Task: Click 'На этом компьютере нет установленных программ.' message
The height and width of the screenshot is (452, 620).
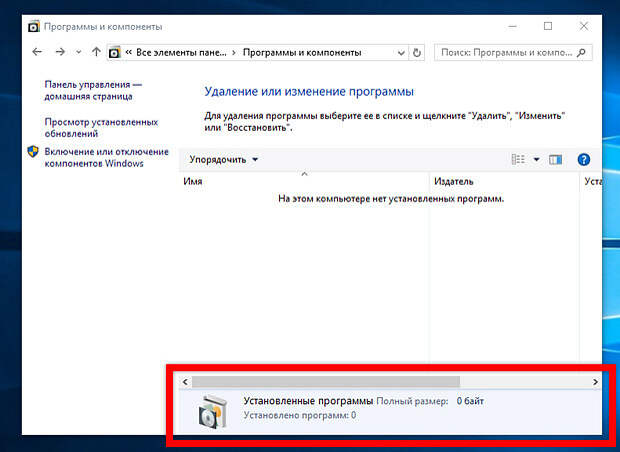Action: tap(391, 199)
